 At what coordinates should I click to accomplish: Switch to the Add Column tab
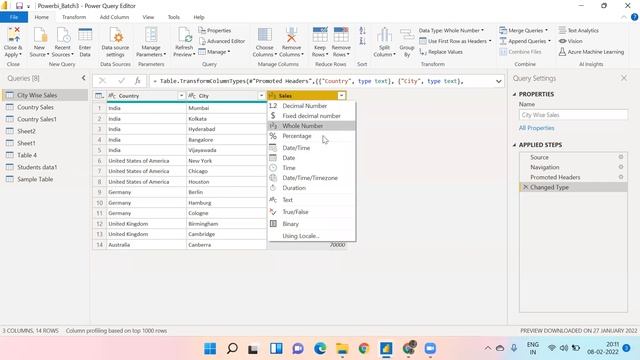pyautogui.click(x=114, y=17)
